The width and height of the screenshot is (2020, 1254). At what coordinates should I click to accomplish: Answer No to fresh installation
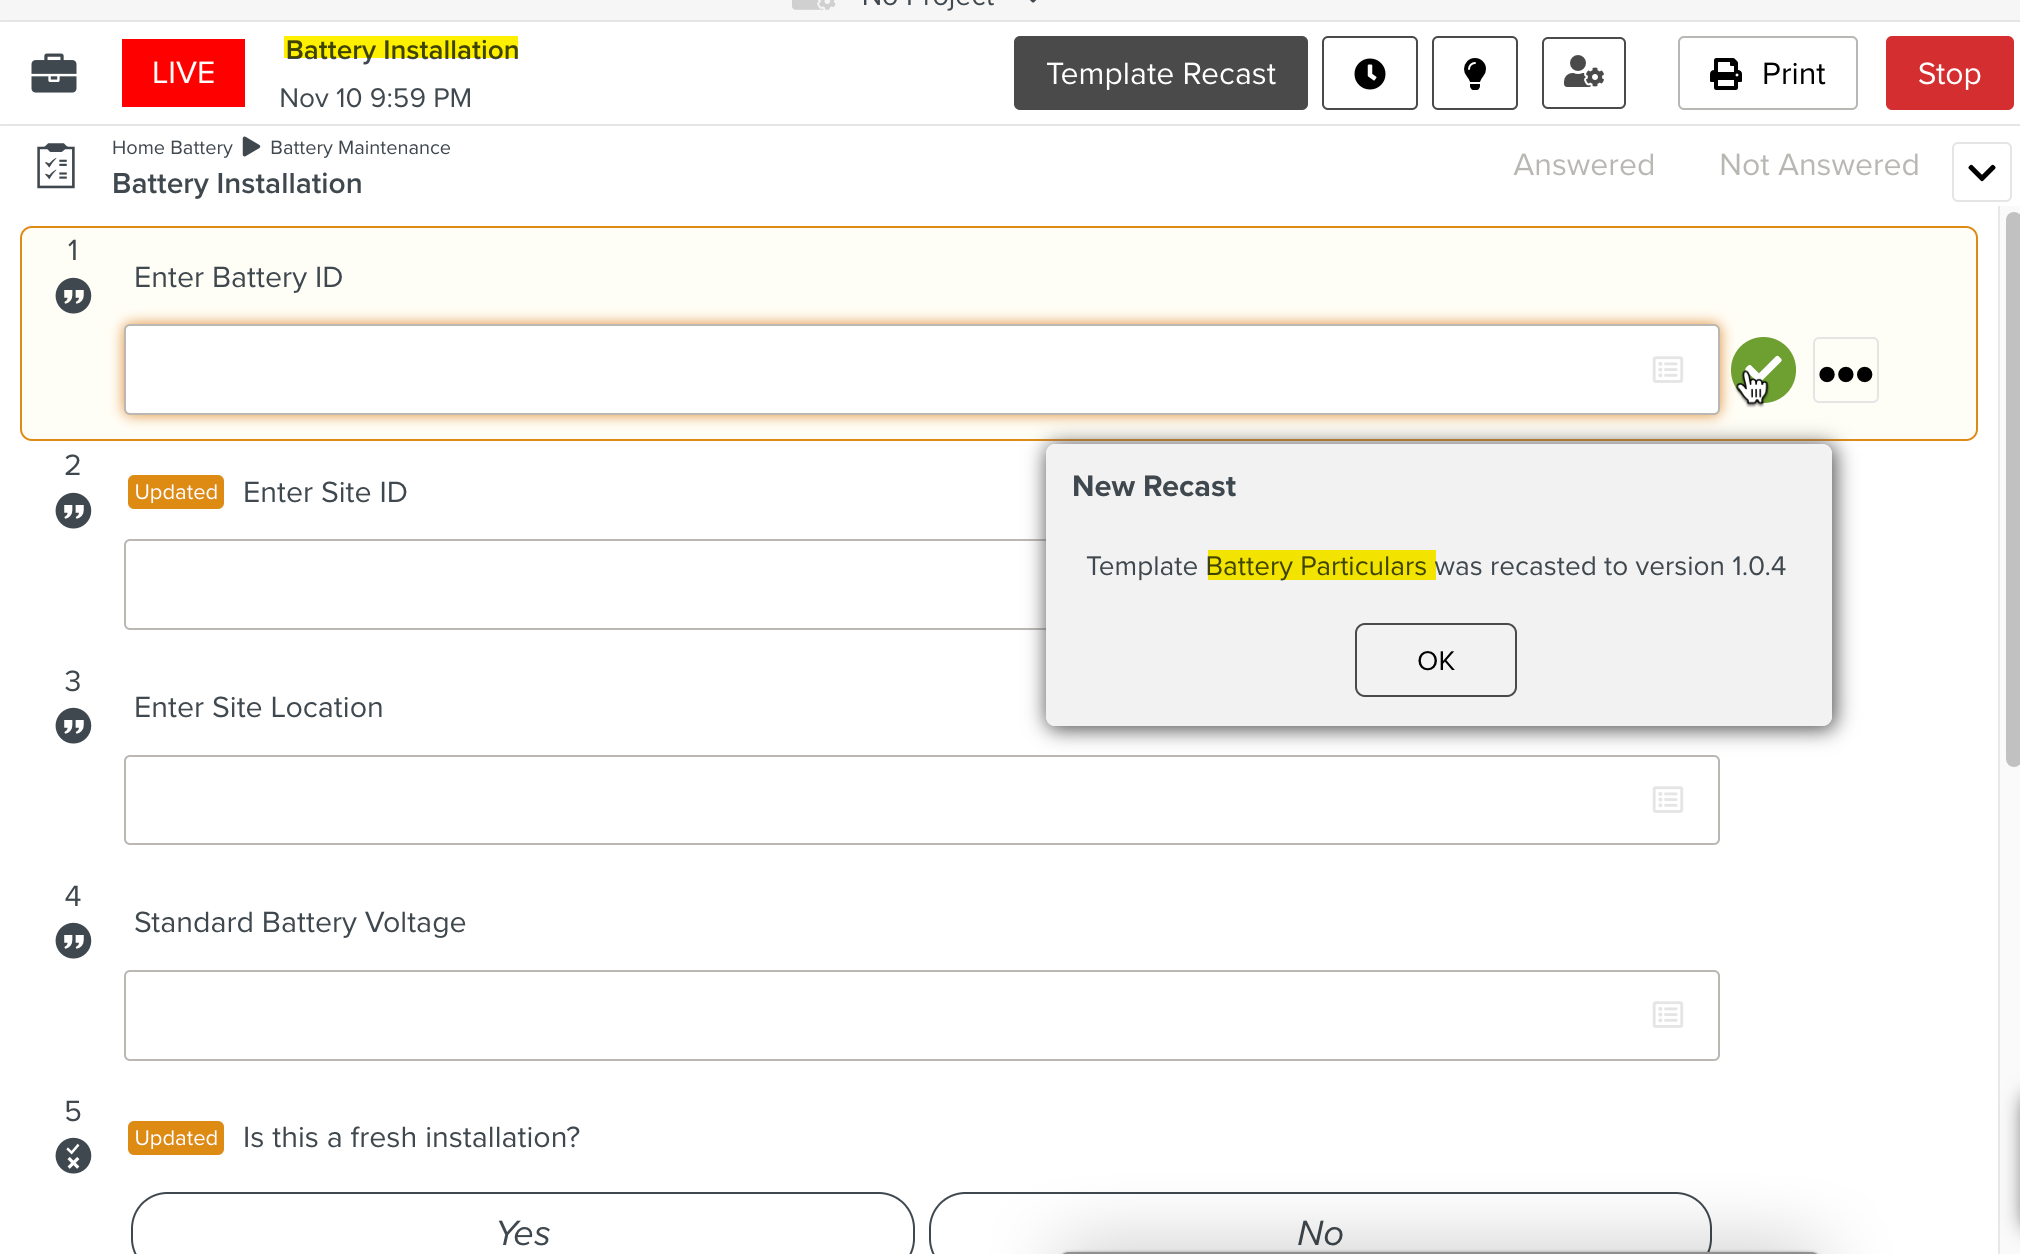click(x=1320, y=1224)
